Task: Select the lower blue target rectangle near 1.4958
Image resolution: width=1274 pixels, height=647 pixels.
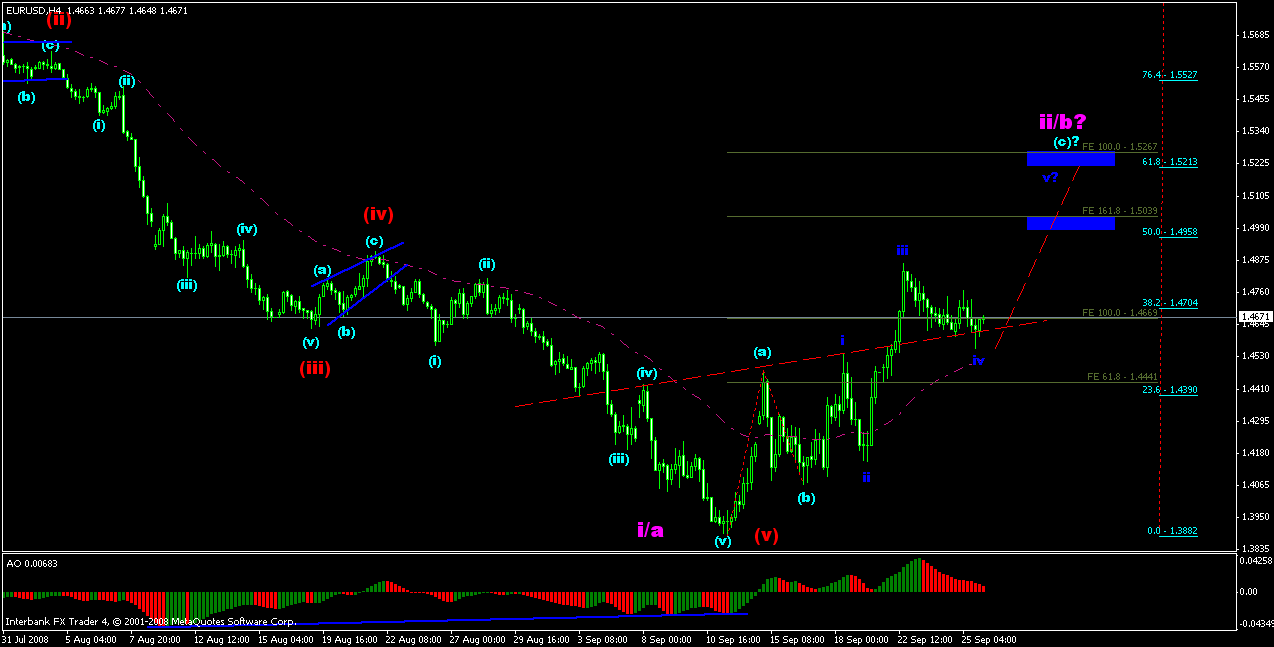Action: (1071, 223)
